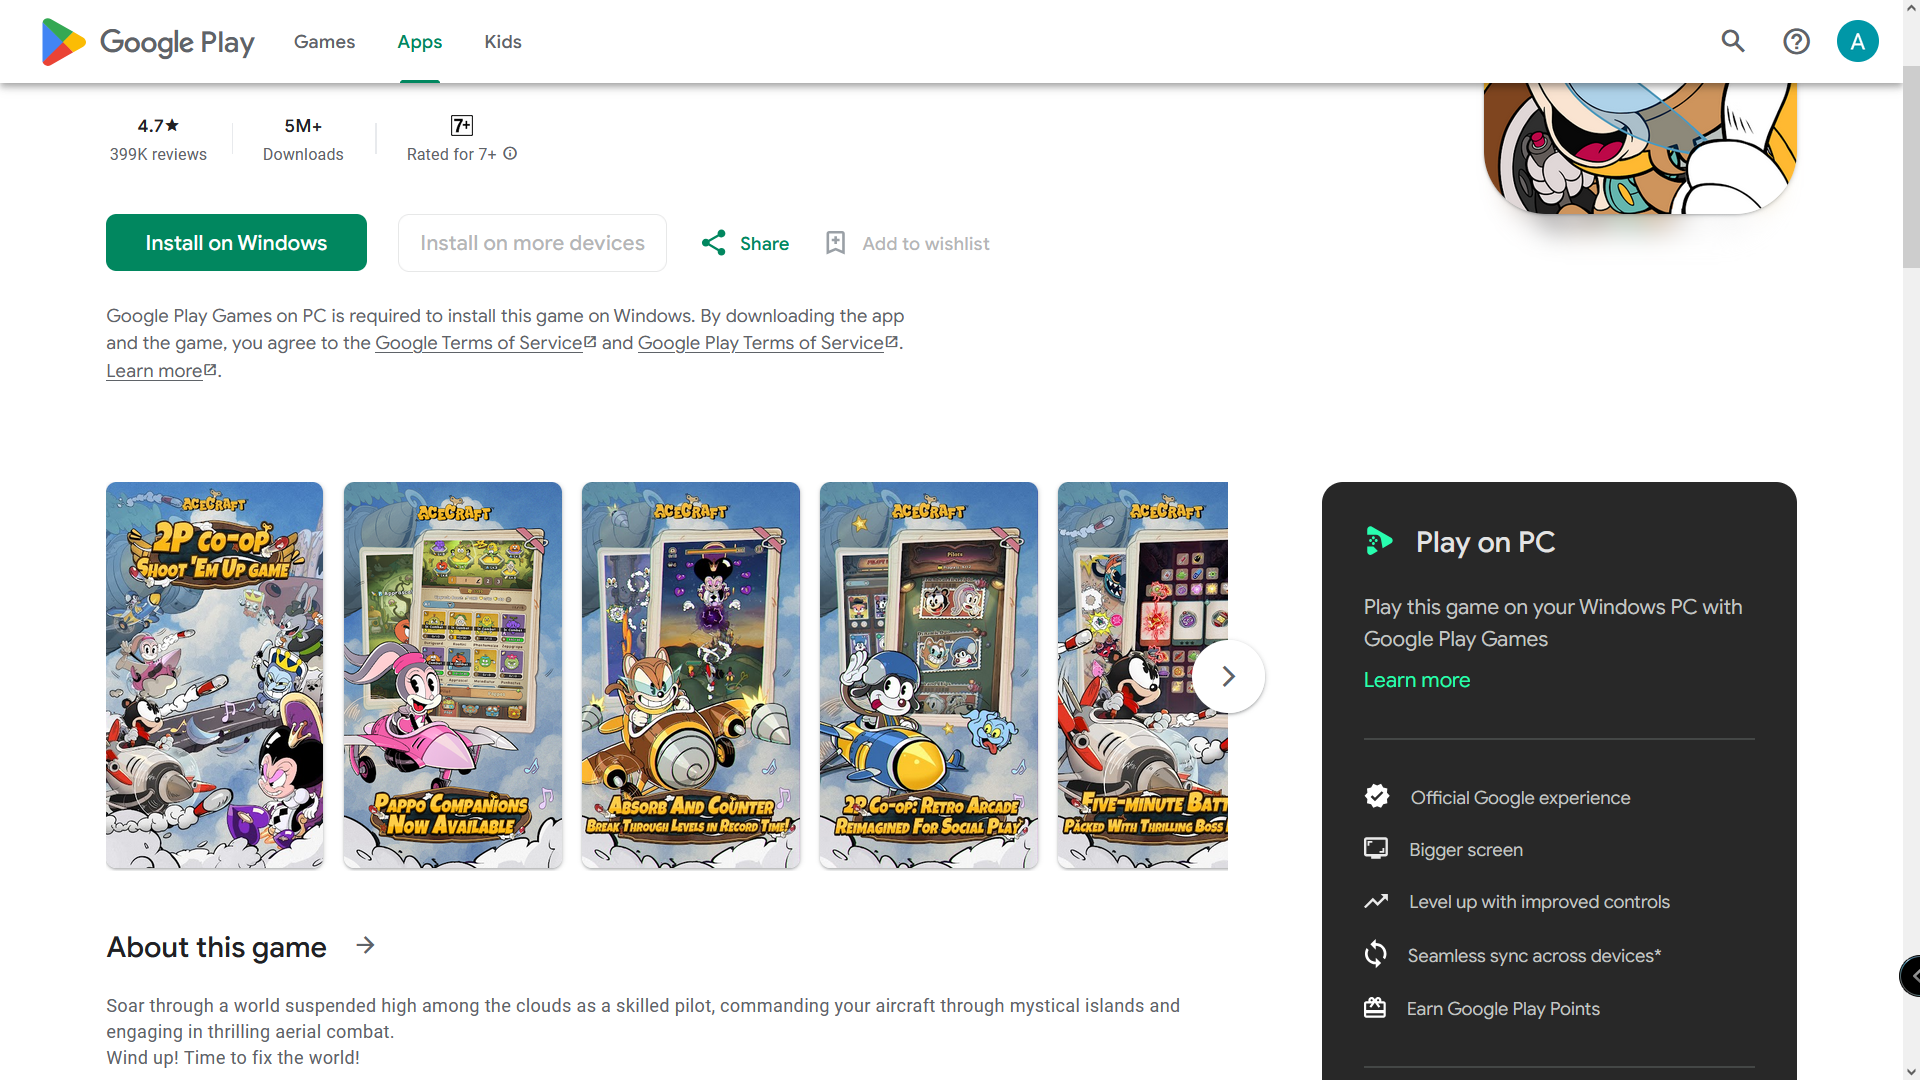The image size is (1920, 1080).
Task: Click the Seamless sync icon
Action: 1376,954
